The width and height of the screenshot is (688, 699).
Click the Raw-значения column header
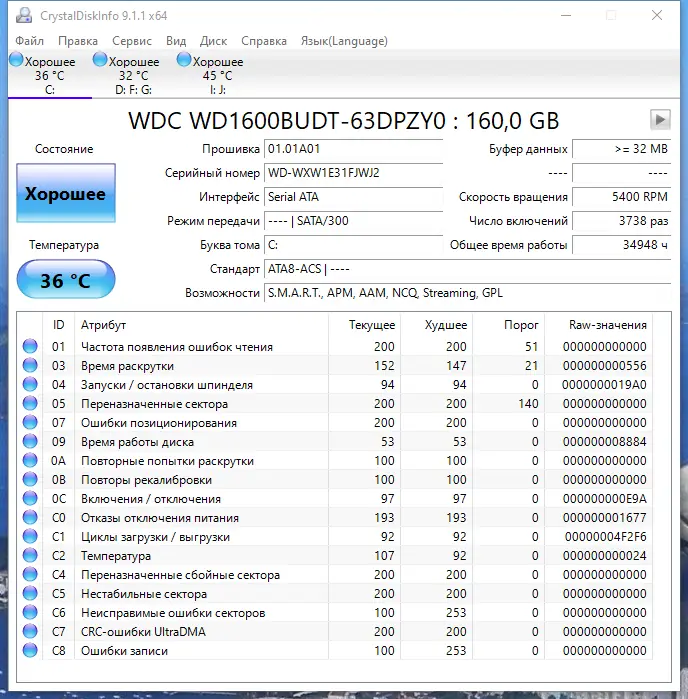[x=598, y=325]
